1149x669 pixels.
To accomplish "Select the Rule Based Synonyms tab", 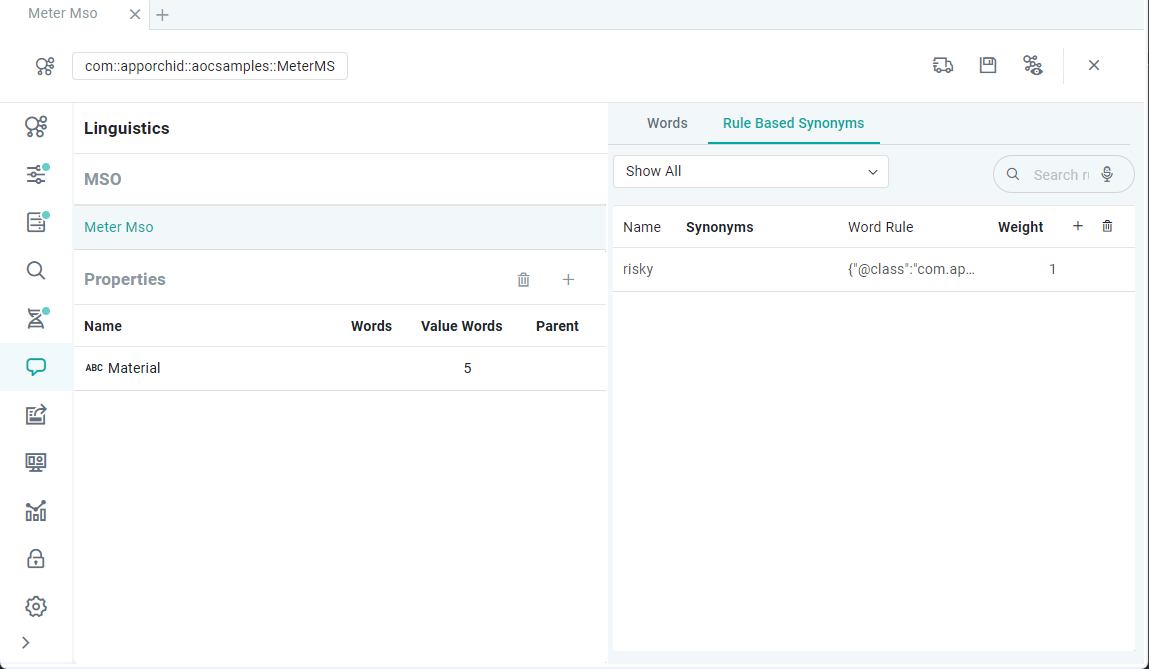I will coord(793,124).
